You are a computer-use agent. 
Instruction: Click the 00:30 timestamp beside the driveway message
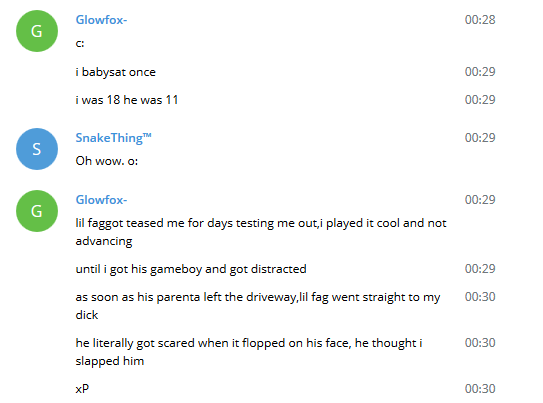click(480, 297)
